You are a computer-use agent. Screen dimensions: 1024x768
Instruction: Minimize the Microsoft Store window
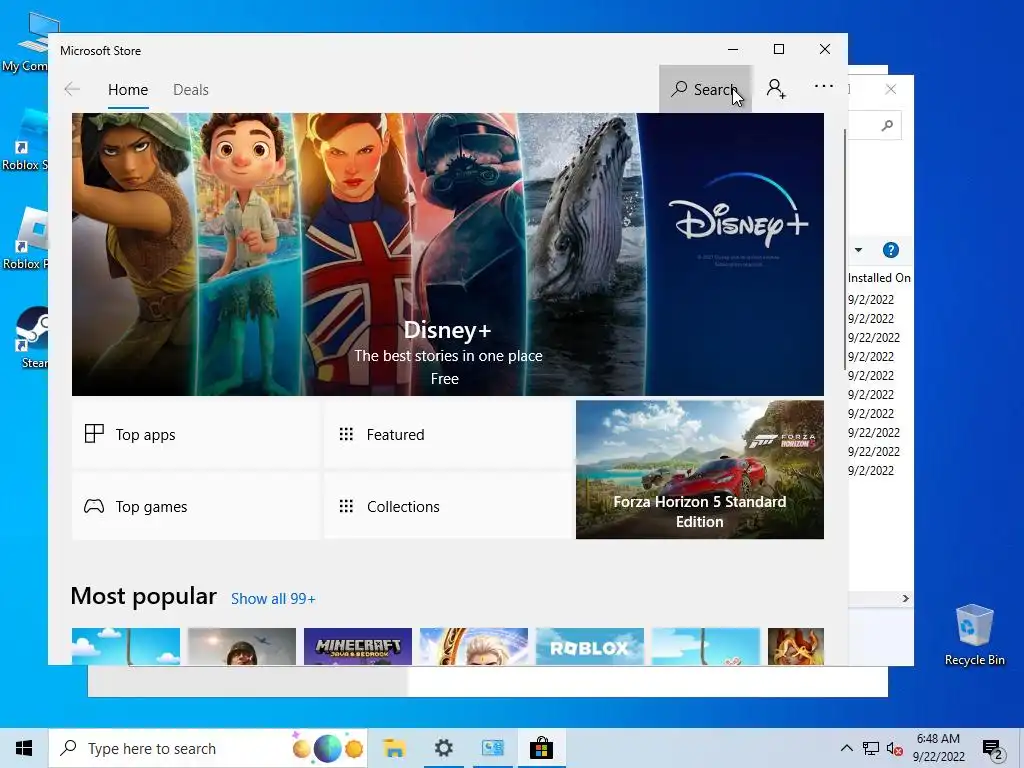(733, 49)
